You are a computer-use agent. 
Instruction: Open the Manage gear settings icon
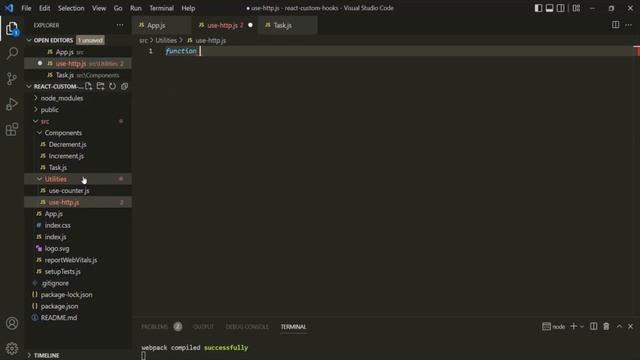point(12,348)
